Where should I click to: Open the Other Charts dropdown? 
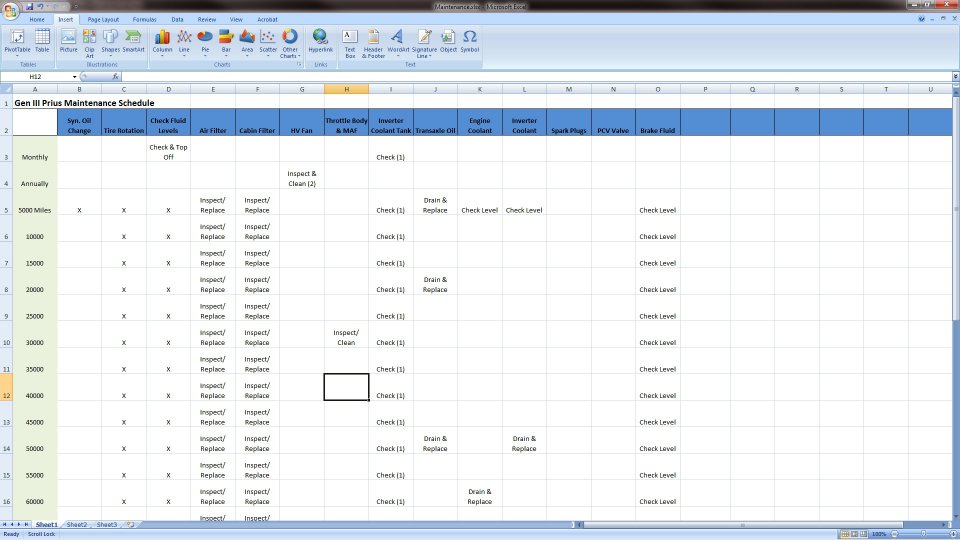290,43
